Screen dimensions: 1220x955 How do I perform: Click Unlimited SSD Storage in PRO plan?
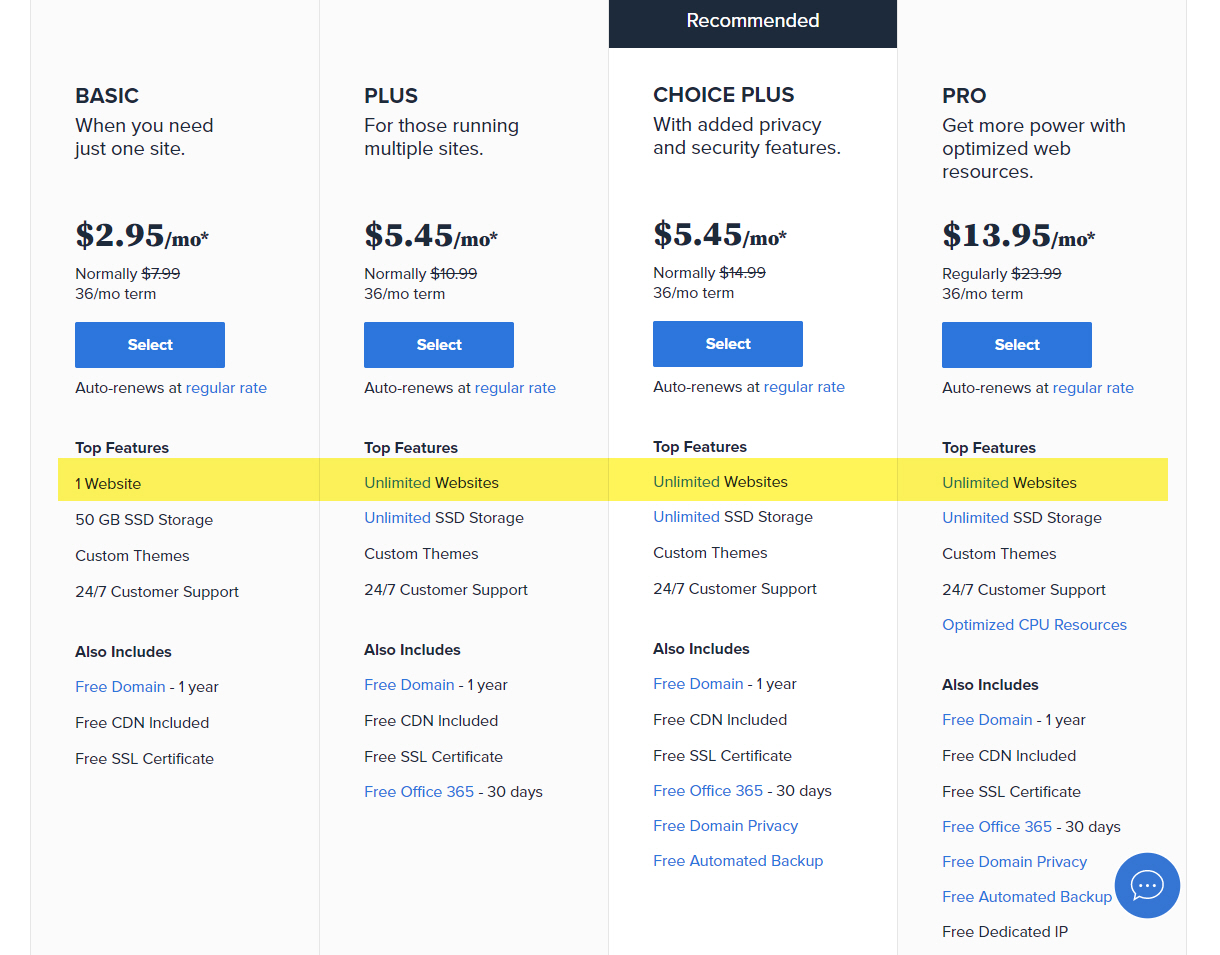[975, 518]
